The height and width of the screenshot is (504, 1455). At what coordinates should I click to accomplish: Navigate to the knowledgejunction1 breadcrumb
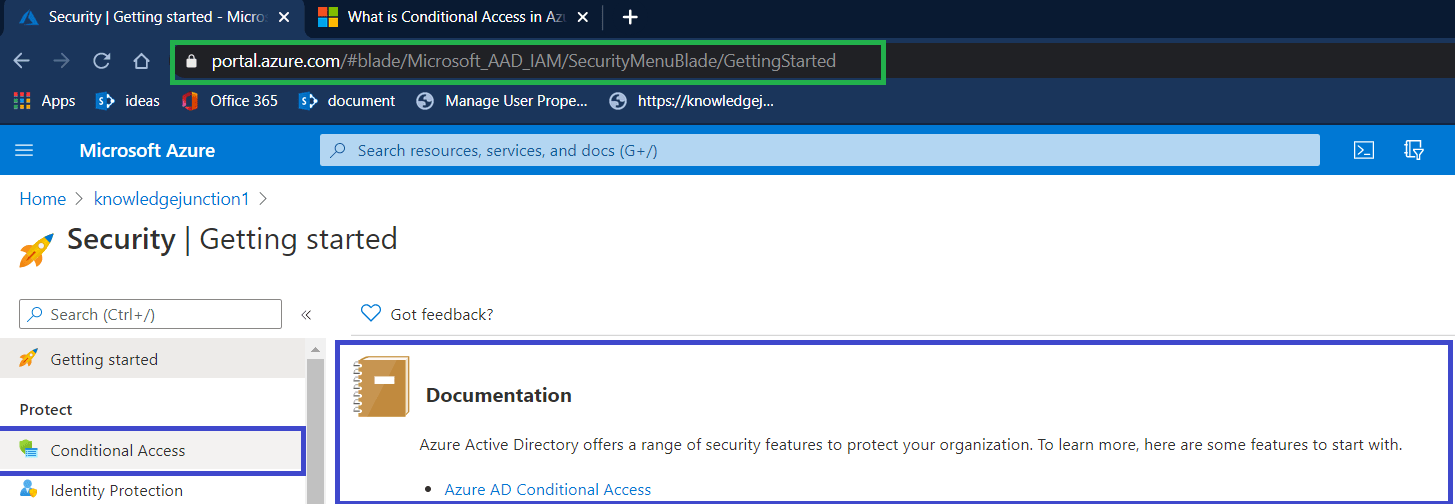(x=171, y=199)
